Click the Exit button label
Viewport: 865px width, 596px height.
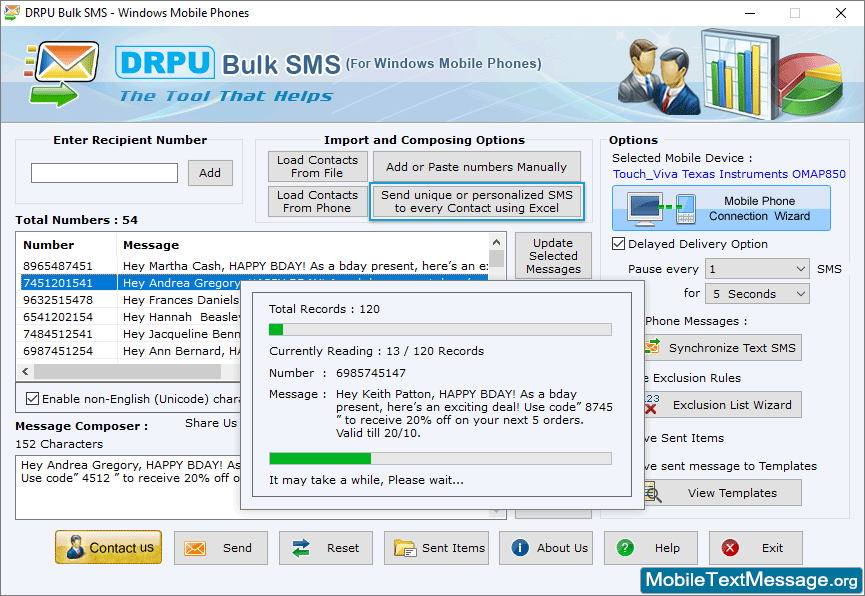tap(772, 548)
